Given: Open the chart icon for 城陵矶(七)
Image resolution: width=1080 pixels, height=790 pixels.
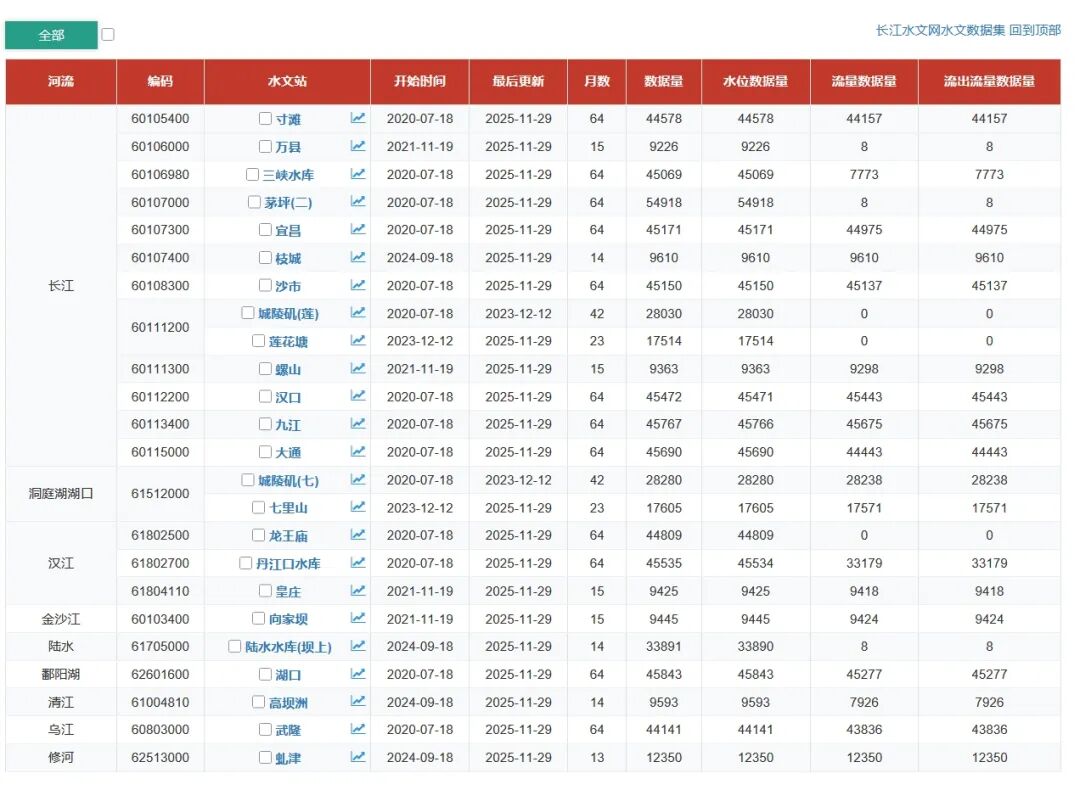Looking at the screenshot, I should (x=357, y=479).
